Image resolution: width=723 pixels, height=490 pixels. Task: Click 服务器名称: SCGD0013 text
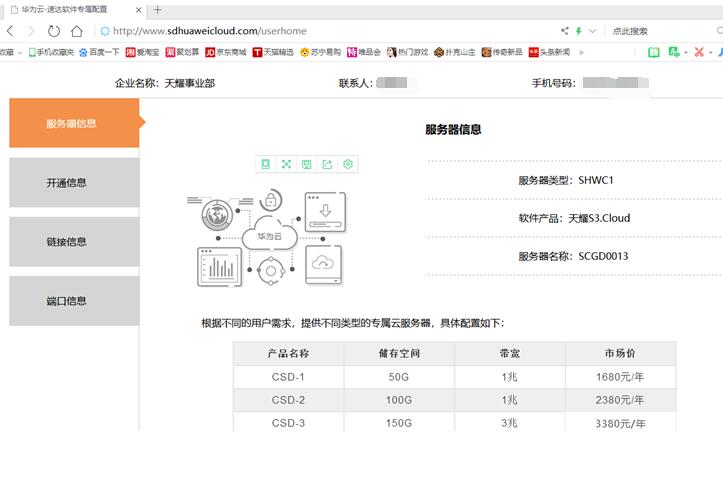(573, 256)
